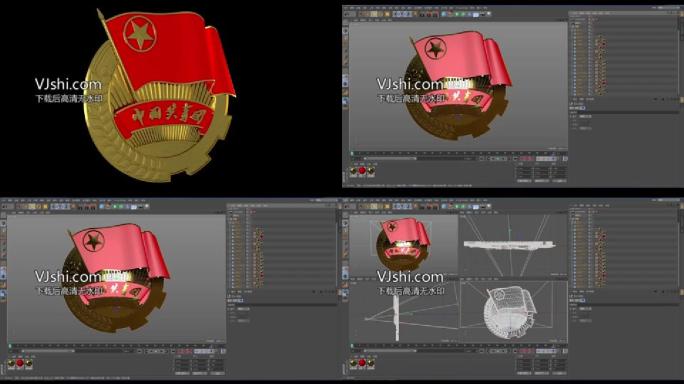Click the red record keyframe button in bottom-left window timeline

click(x=181, y=351)
